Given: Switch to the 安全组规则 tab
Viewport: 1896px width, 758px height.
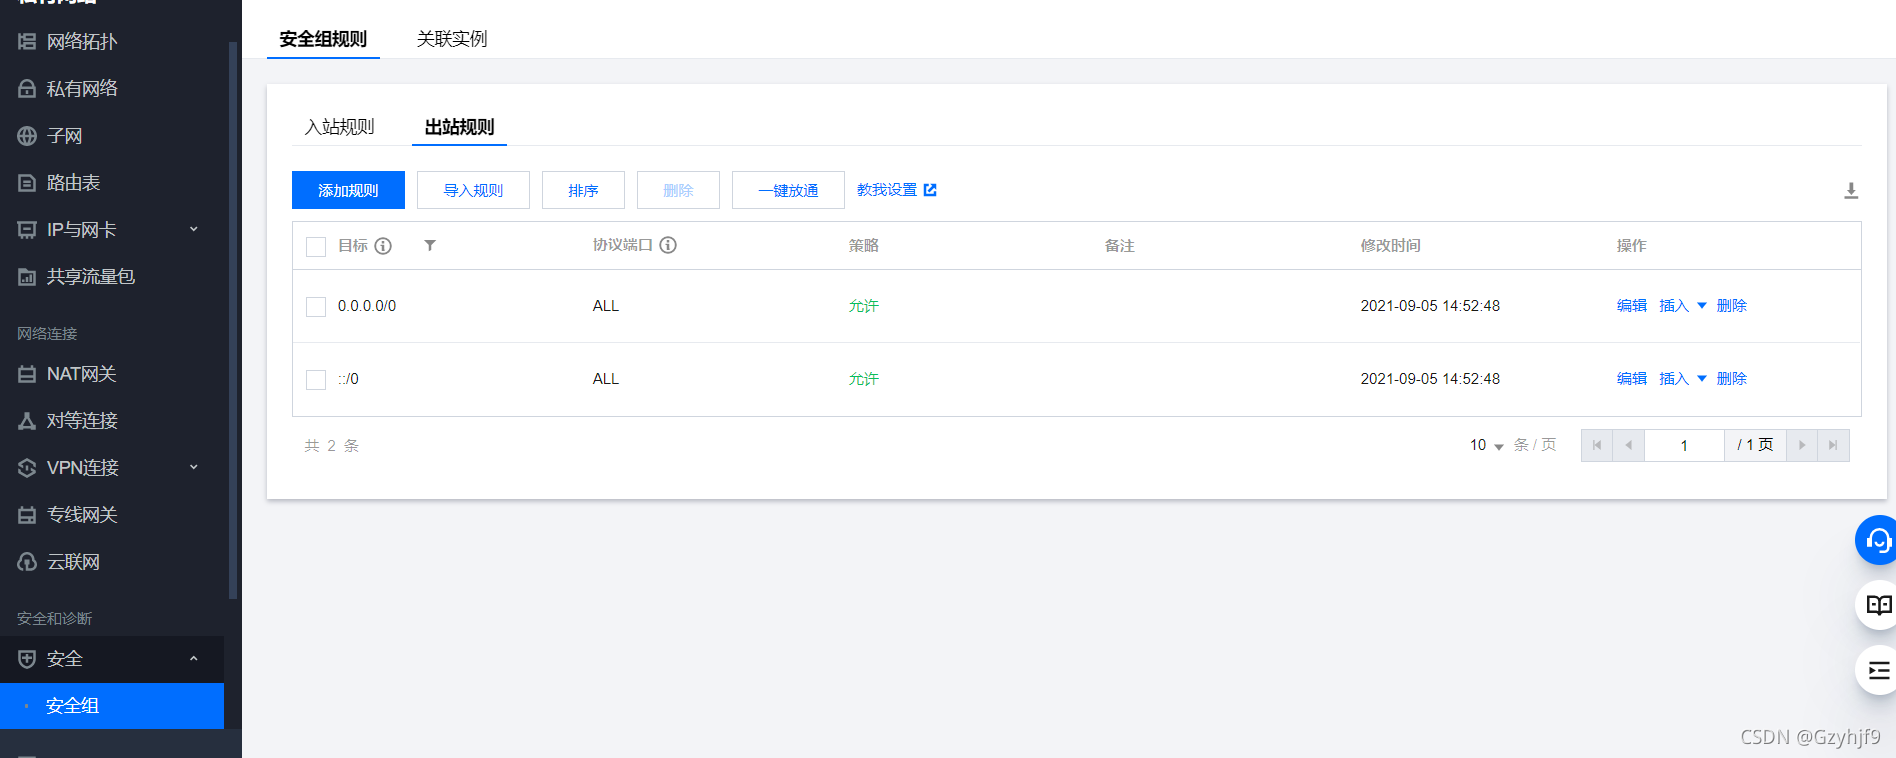Looking at the screenshot, I should (x=323, y=39).
